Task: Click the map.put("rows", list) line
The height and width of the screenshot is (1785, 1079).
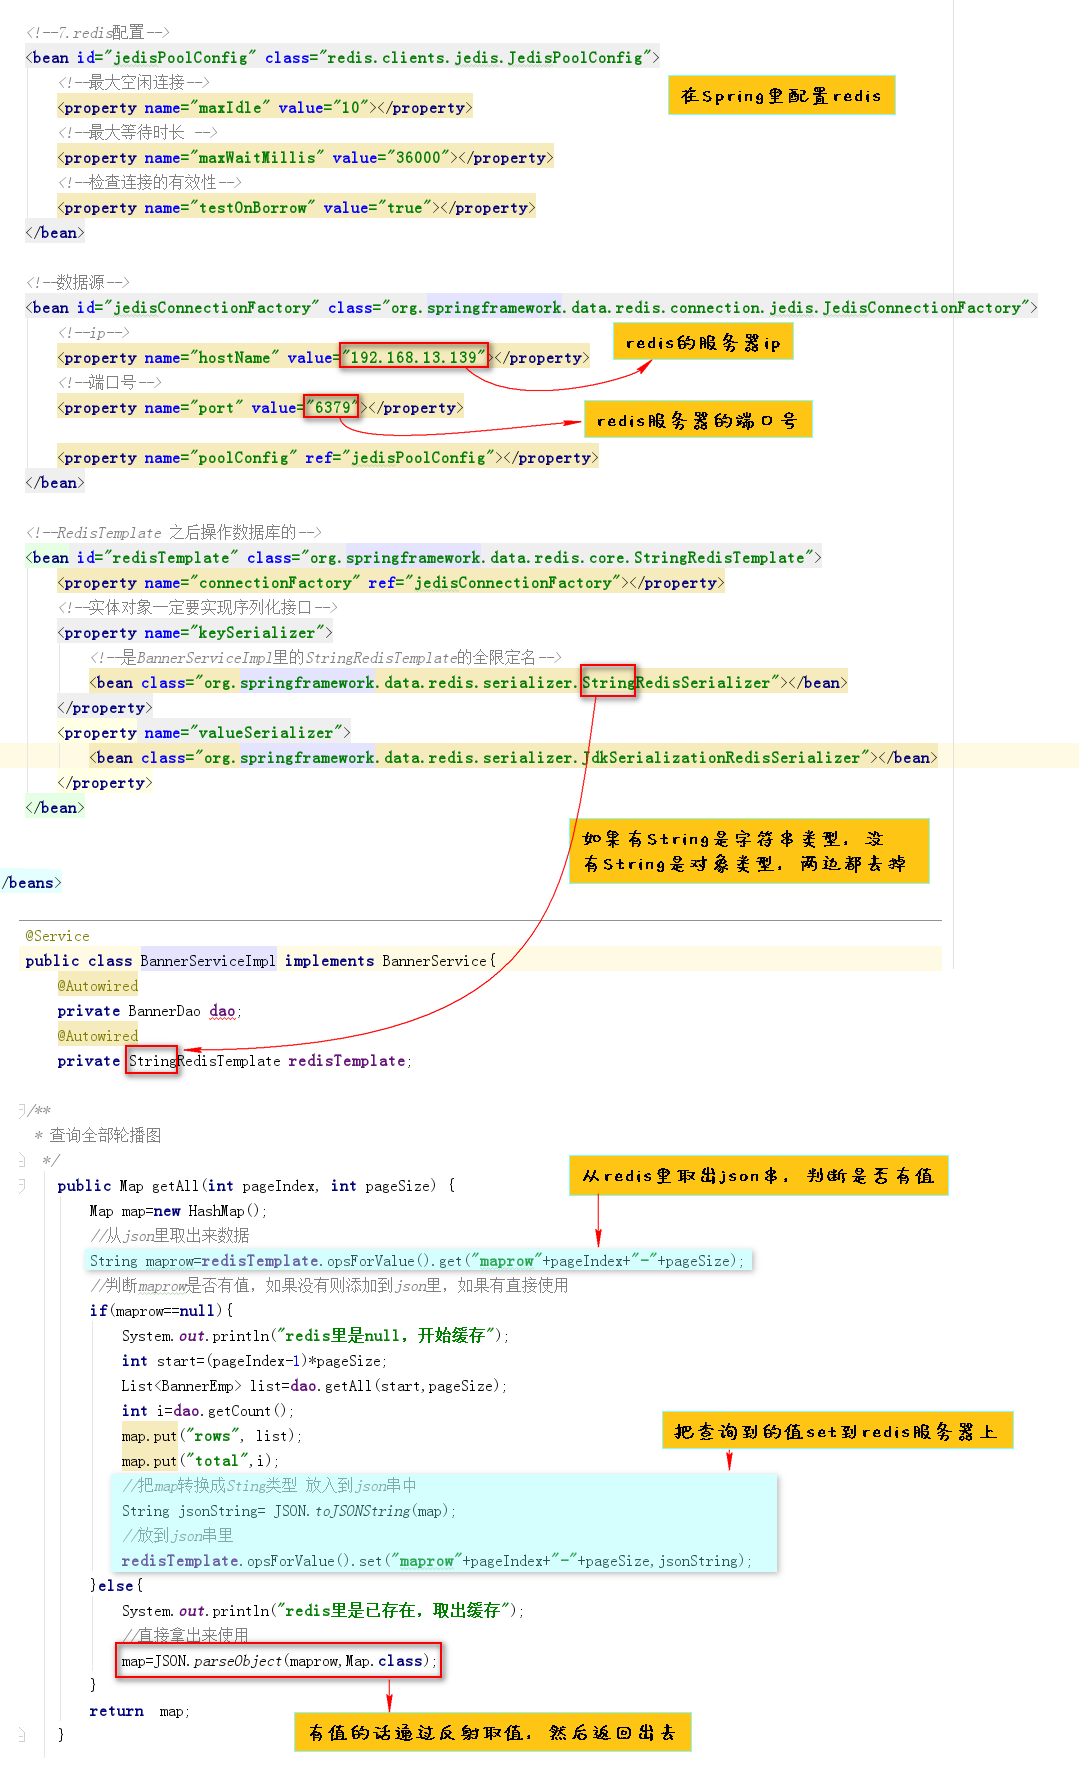Action: pos(211,1436)
